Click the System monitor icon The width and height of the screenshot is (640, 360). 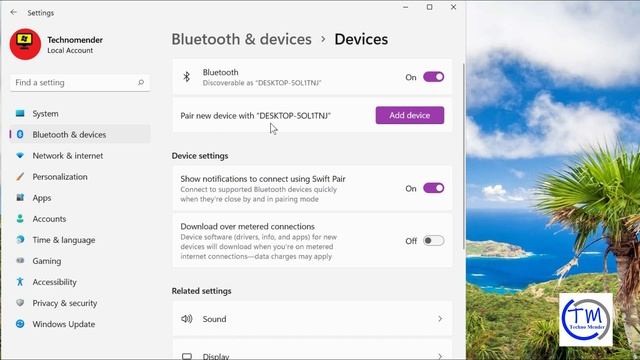[x=20, y=113]
